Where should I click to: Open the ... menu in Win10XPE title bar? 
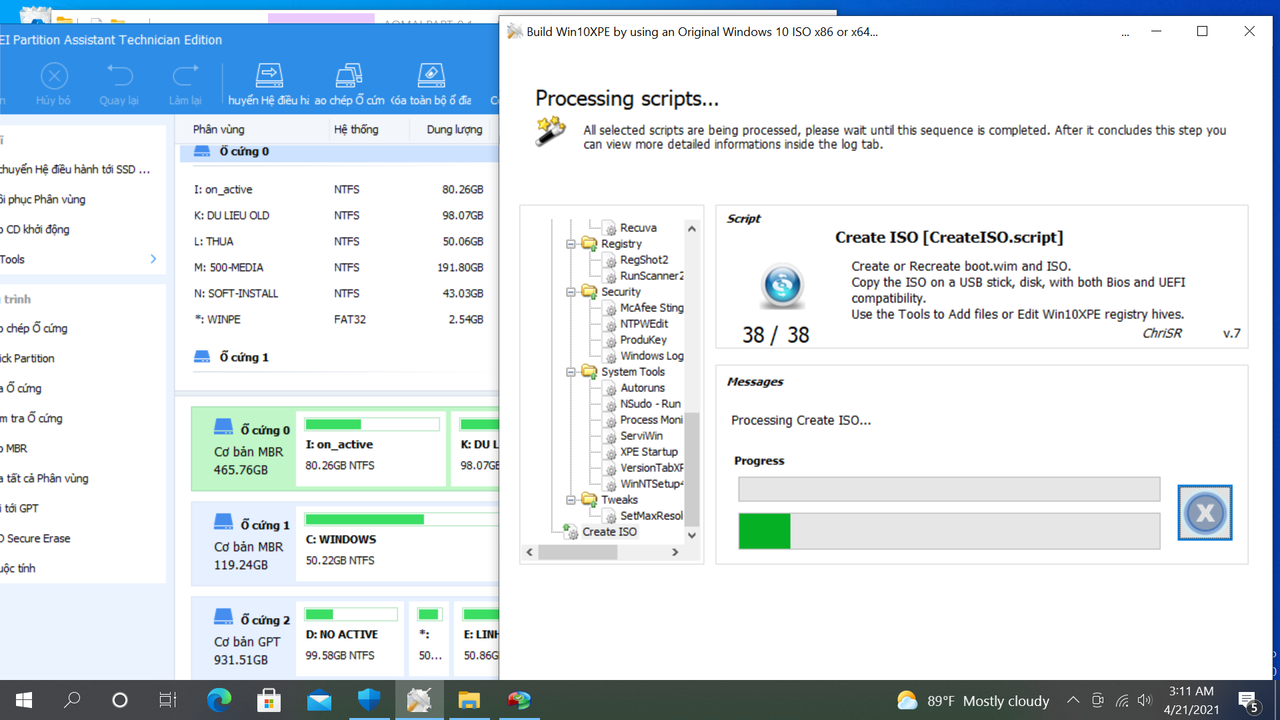pos(1124,31)
